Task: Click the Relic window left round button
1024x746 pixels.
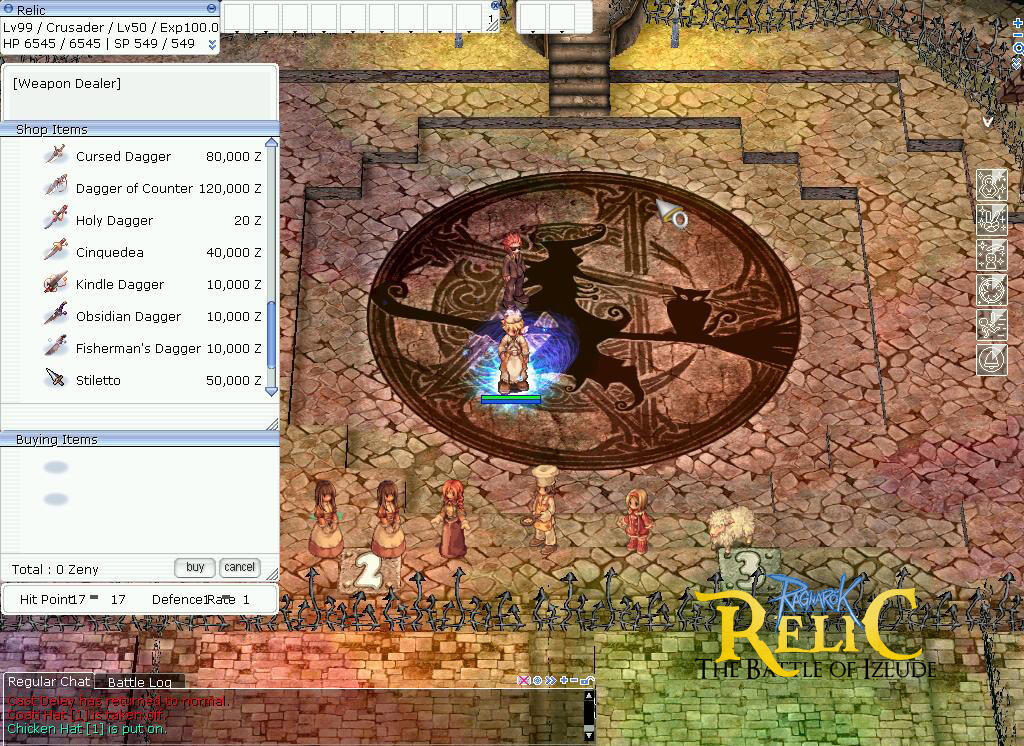Action: 8,8
